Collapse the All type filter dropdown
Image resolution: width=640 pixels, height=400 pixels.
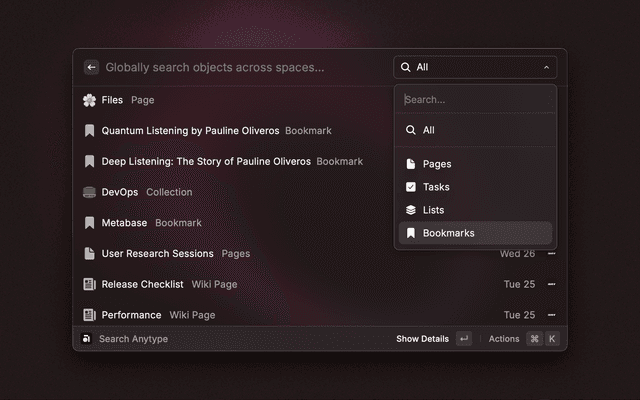point(475,67)
